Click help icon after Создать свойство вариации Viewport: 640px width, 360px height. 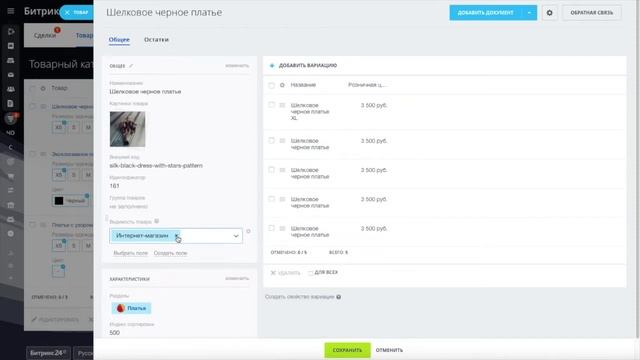(338, 297)
